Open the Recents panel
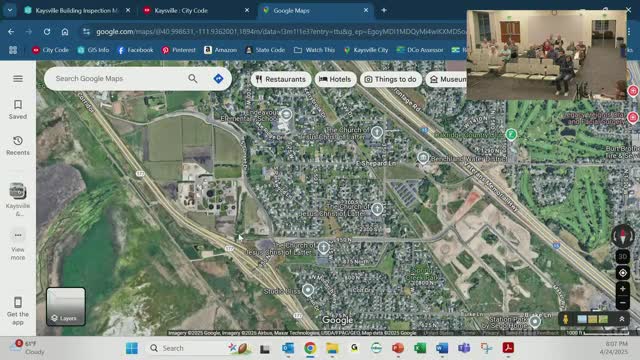Screen dimensions: 640x360 click(18, 145)
